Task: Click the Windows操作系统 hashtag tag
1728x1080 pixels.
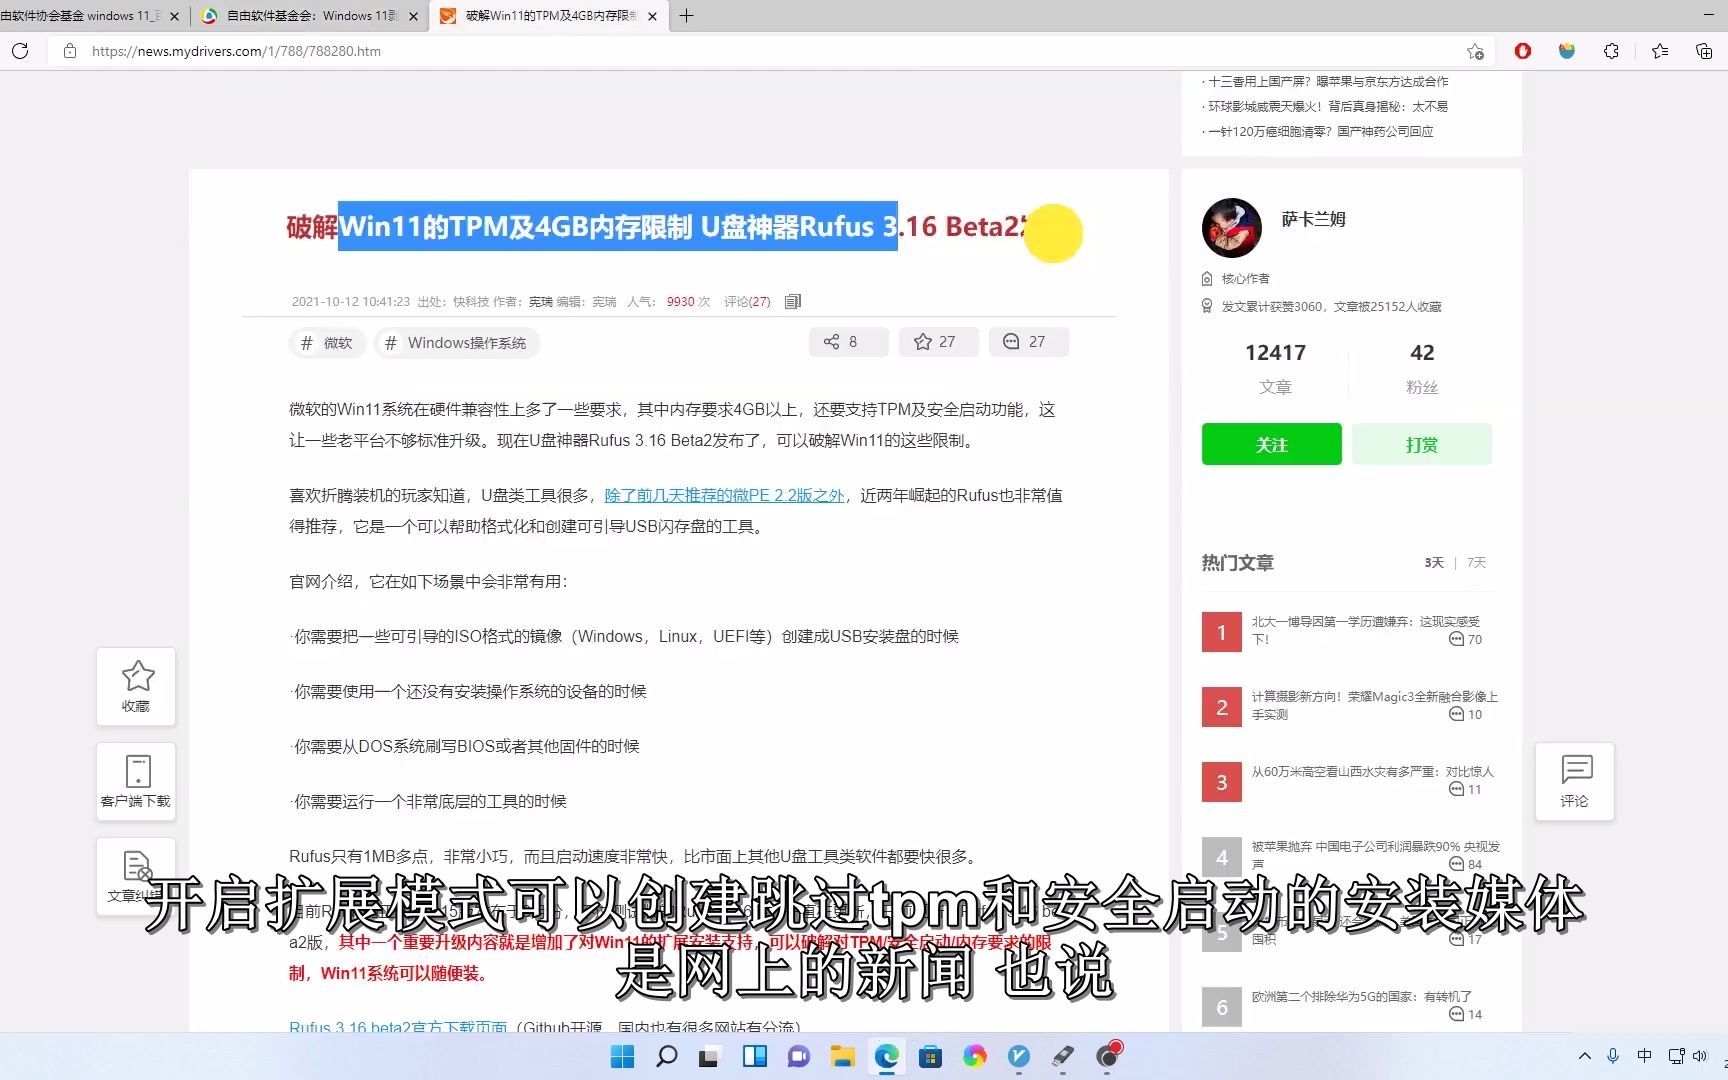Action: point(456,342)
